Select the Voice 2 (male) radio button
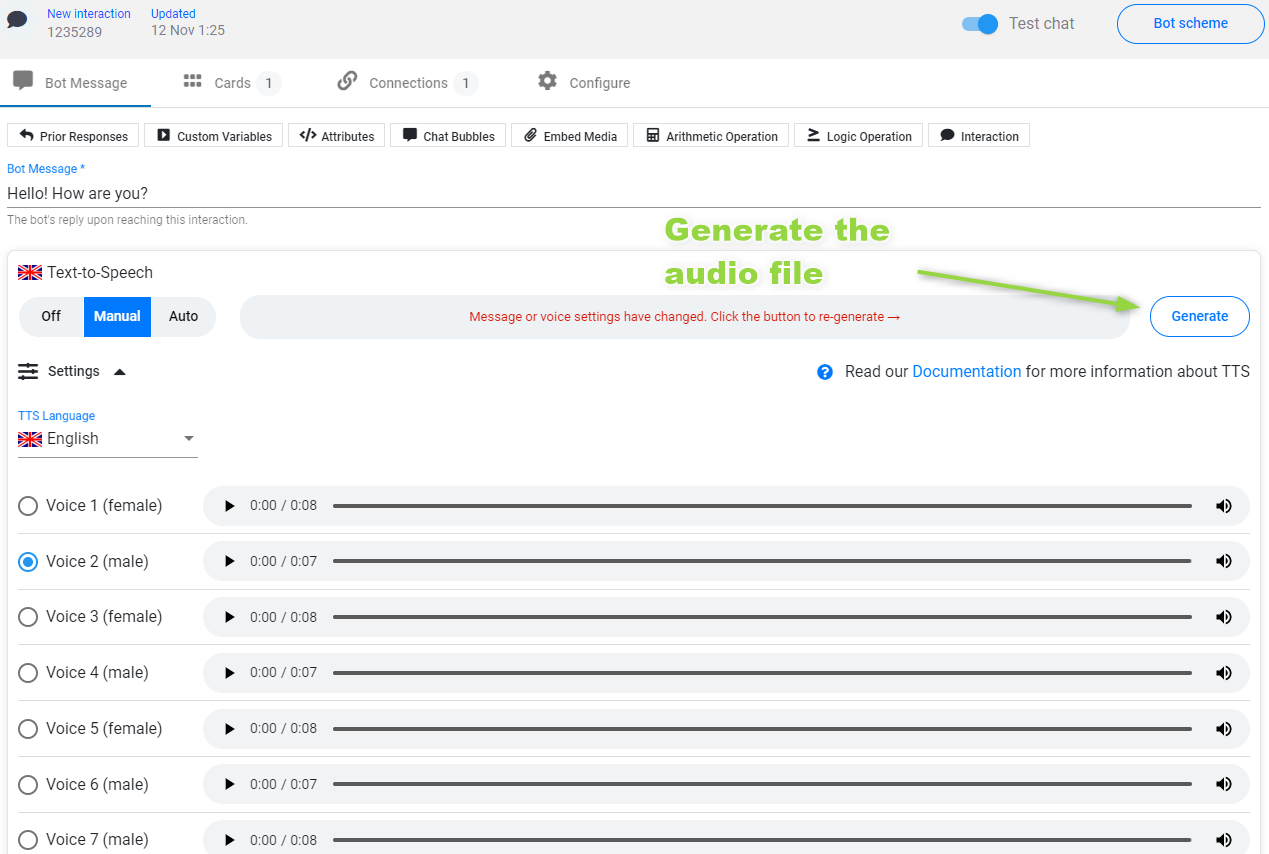Screen dimensions: 1269x854 pos(28,562)
